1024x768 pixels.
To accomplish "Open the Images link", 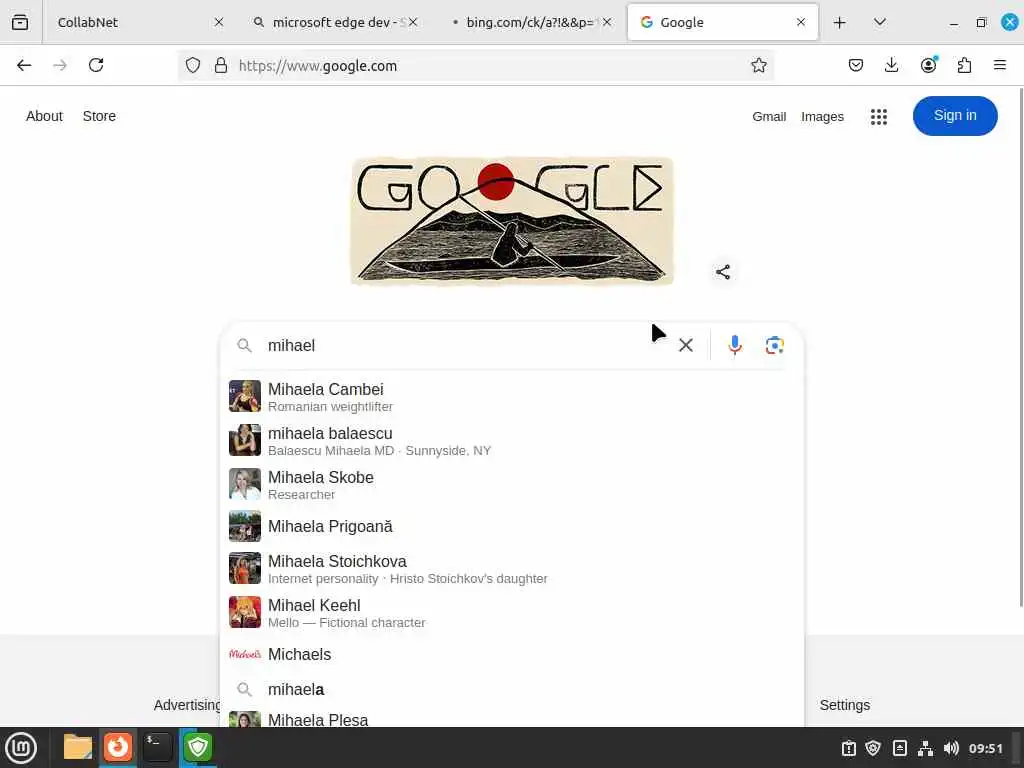I will (822, 116).
